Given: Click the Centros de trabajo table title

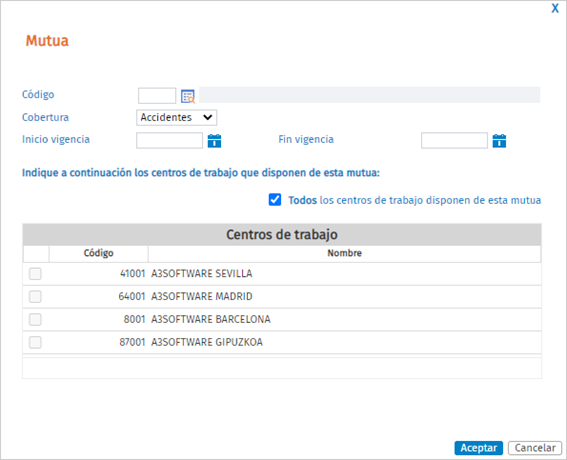Looking at the screenshot, I should coord(282,235).
